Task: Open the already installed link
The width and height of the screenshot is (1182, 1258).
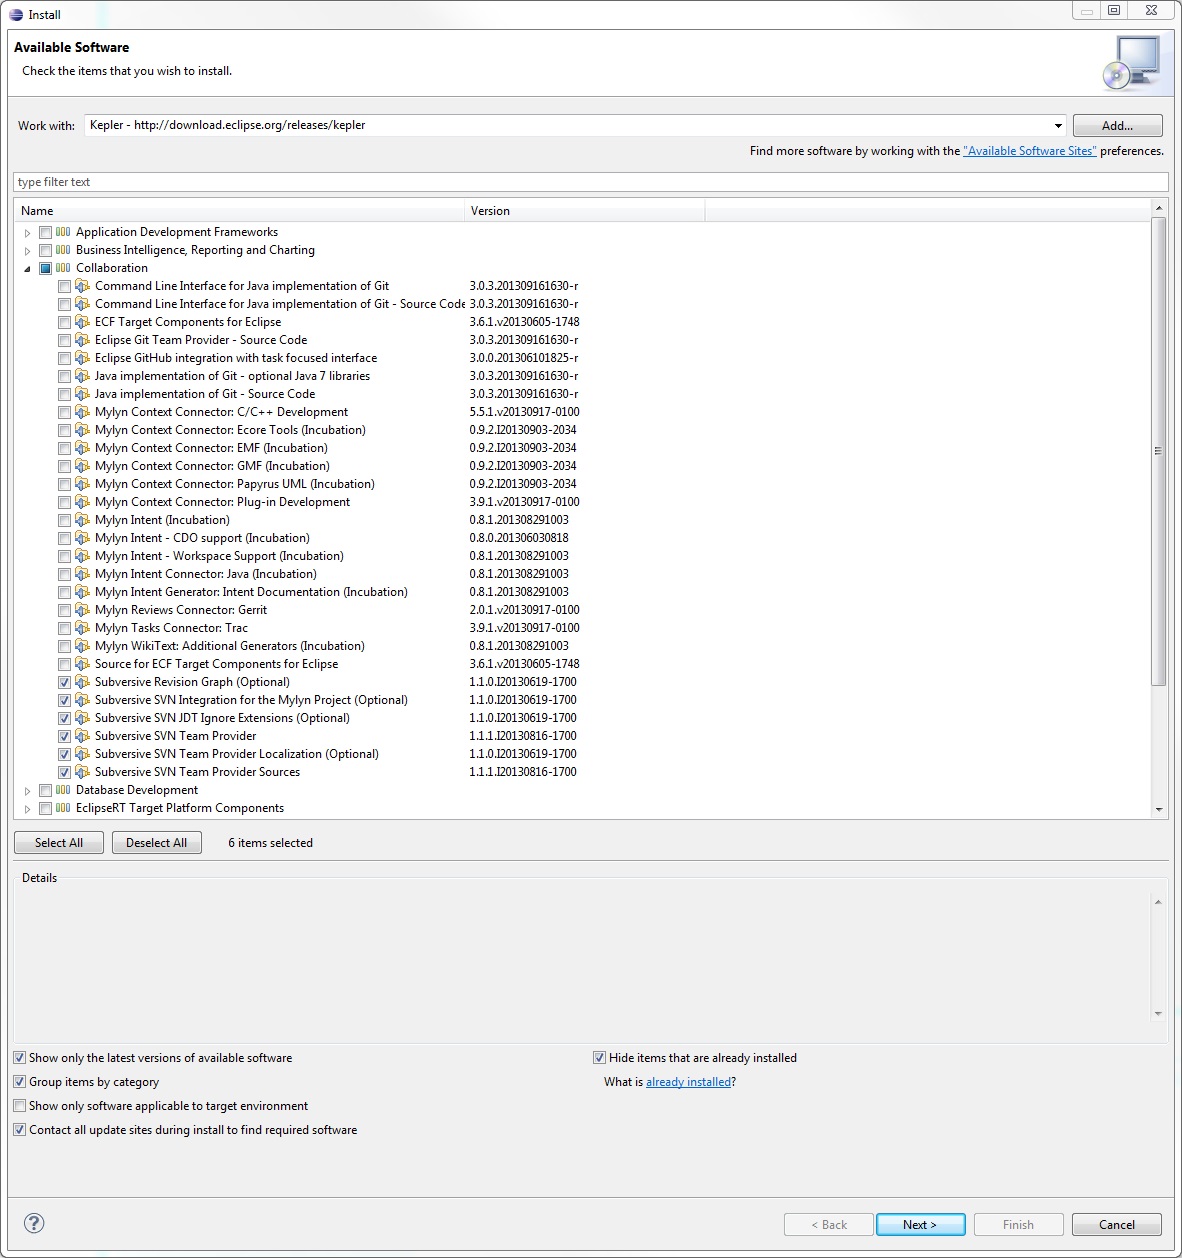Action: pos(688,1082)
